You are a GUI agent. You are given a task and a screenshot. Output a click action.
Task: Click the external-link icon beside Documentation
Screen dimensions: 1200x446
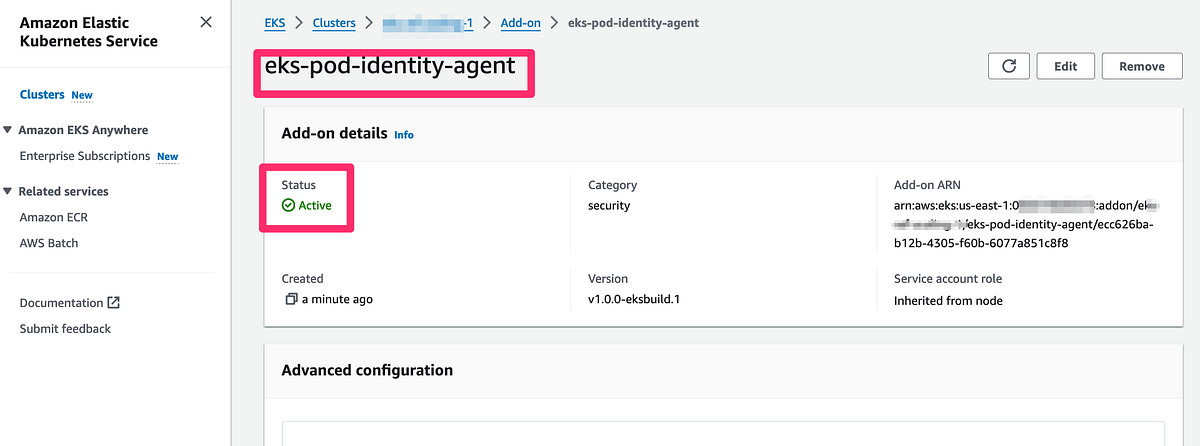114,303
